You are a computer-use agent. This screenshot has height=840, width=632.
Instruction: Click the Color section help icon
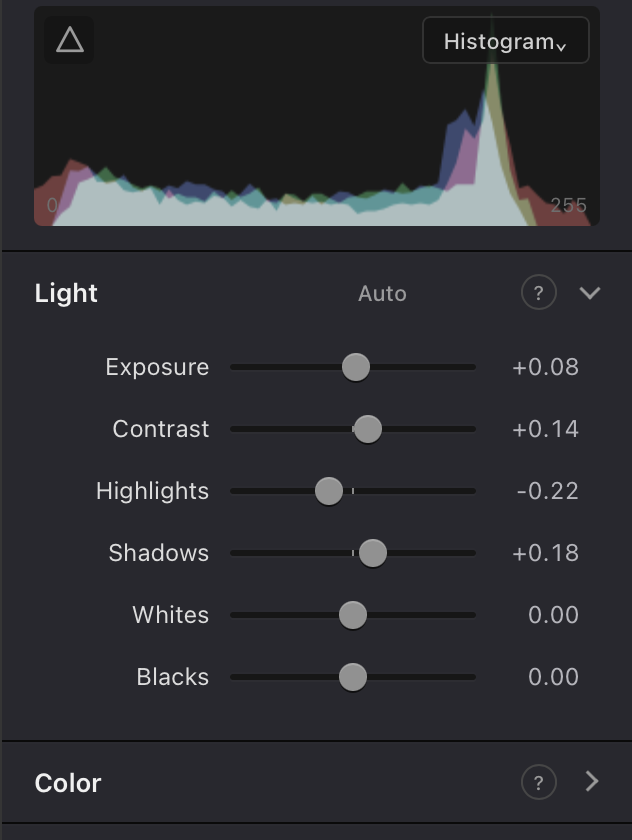538,782
